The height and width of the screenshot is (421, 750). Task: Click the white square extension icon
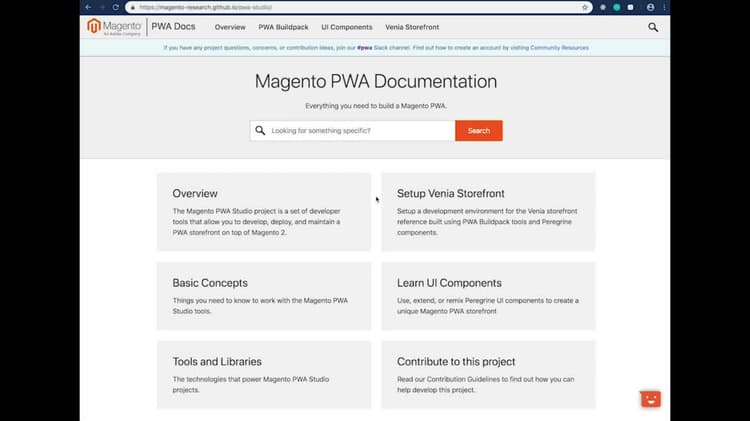[630, 7]
